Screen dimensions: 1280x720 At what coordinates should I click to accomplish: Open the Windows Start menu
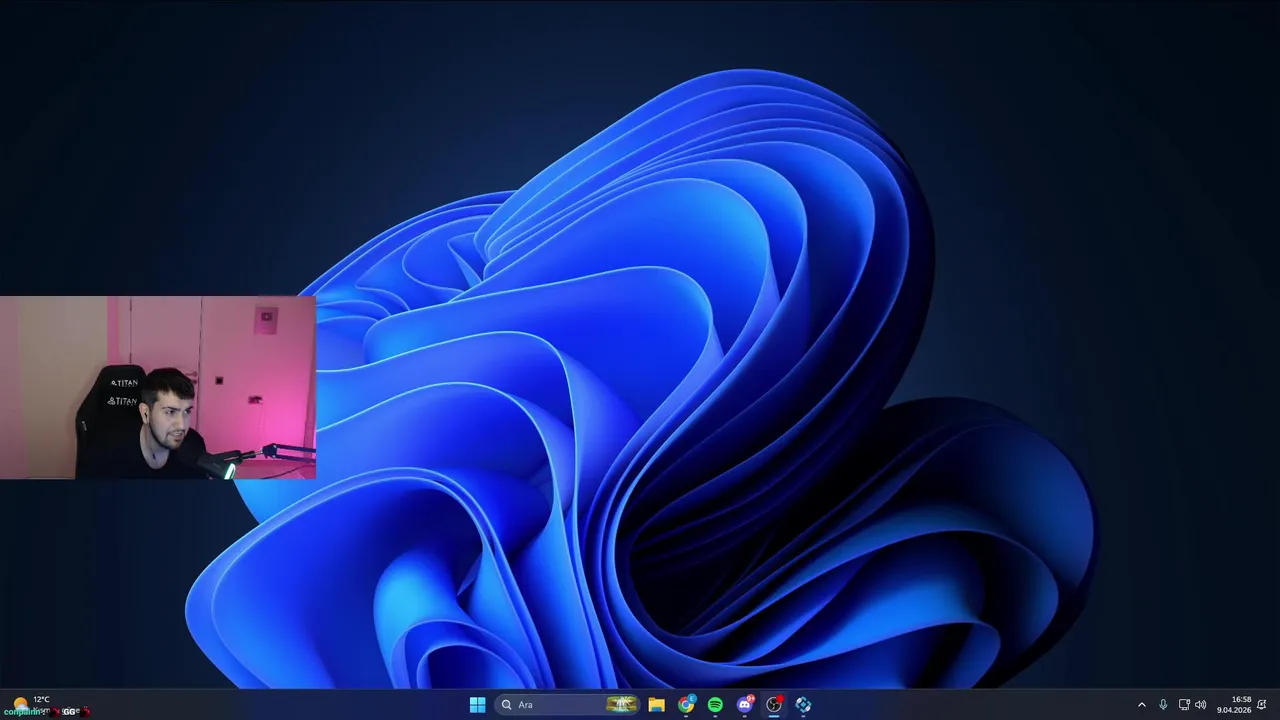pyautogui.click(x=477, y=705)
